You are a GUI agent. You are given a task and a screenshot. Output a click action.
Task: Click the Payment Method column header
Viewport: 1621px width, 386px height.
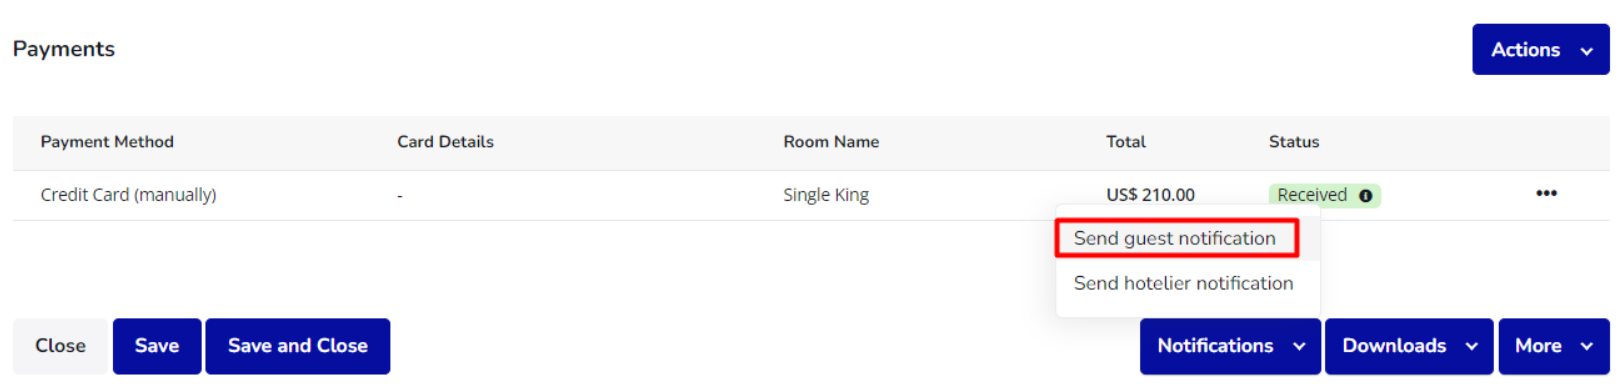(x=107, y=142)
